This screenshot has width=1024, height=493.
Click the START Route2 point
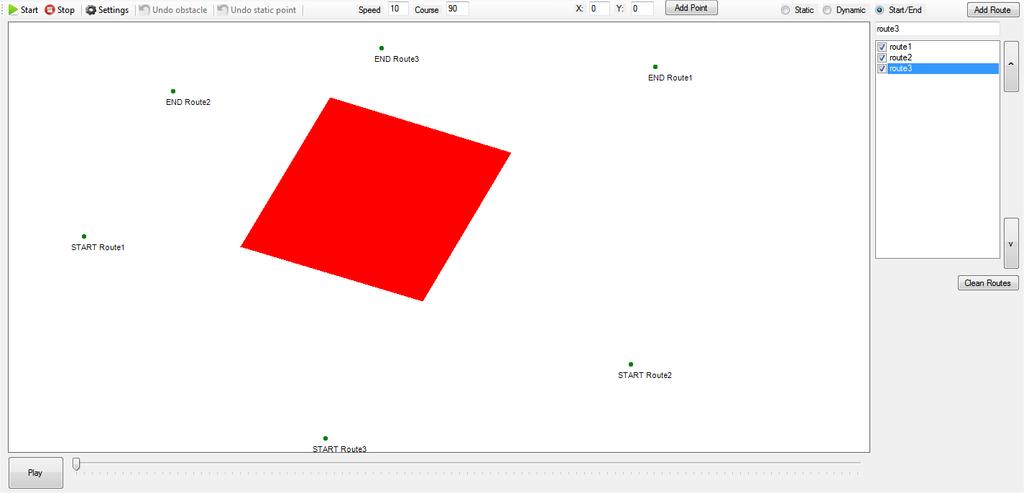[631, 364]
